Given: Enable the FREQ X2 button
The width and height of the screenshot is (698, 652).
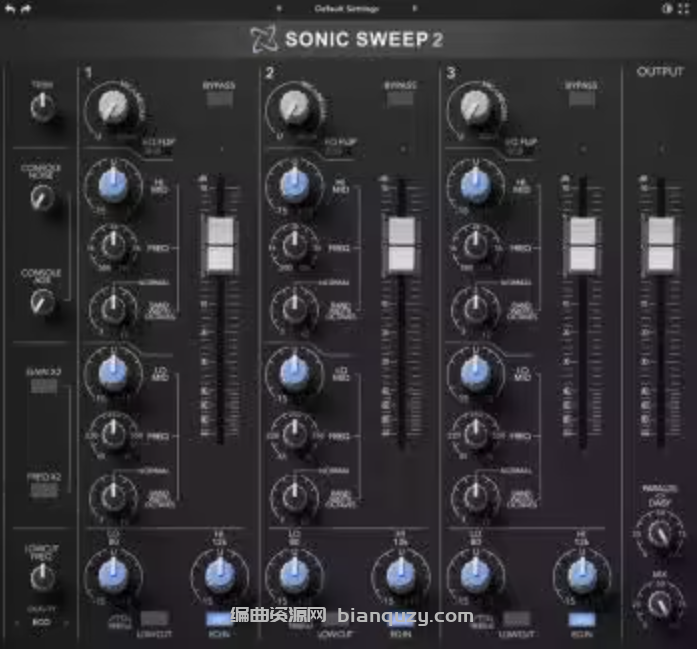Looking at the screenshot, I should point(44,490).
